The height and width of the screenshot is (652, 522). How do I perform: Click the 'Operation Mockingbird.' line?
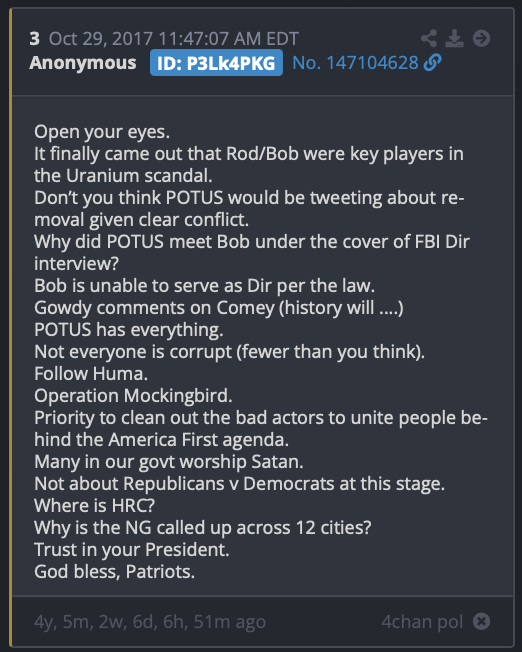133,396
